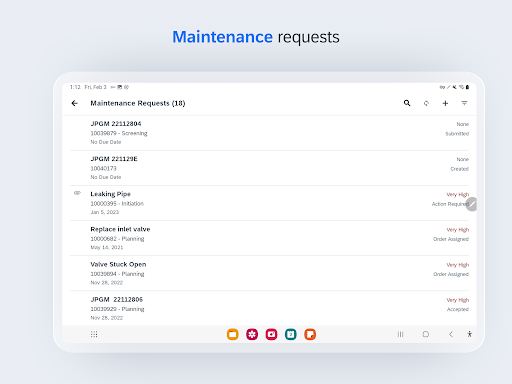Open the filter options icon

[x=464, y=103]
